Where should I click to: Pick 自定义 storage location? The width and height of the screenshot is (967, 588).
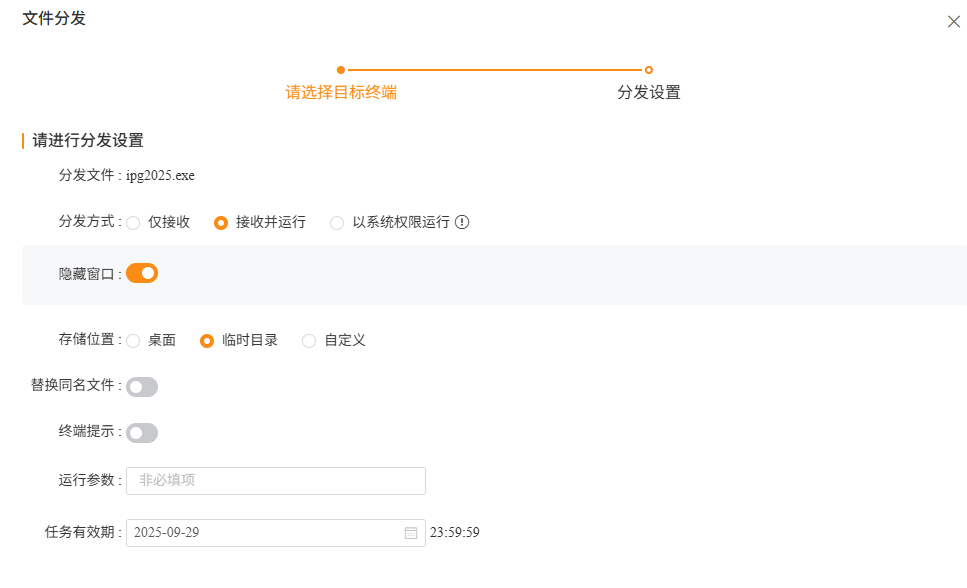(309, 341)
